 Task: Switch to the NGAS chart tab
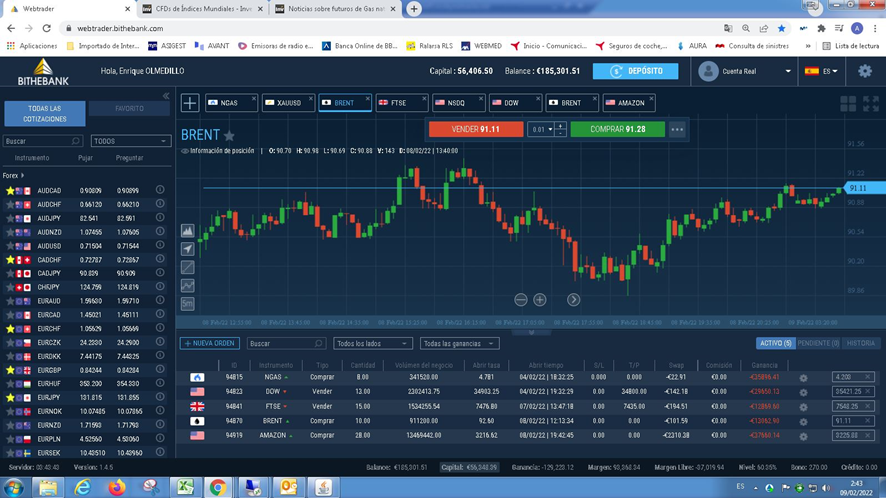(229, 103)
